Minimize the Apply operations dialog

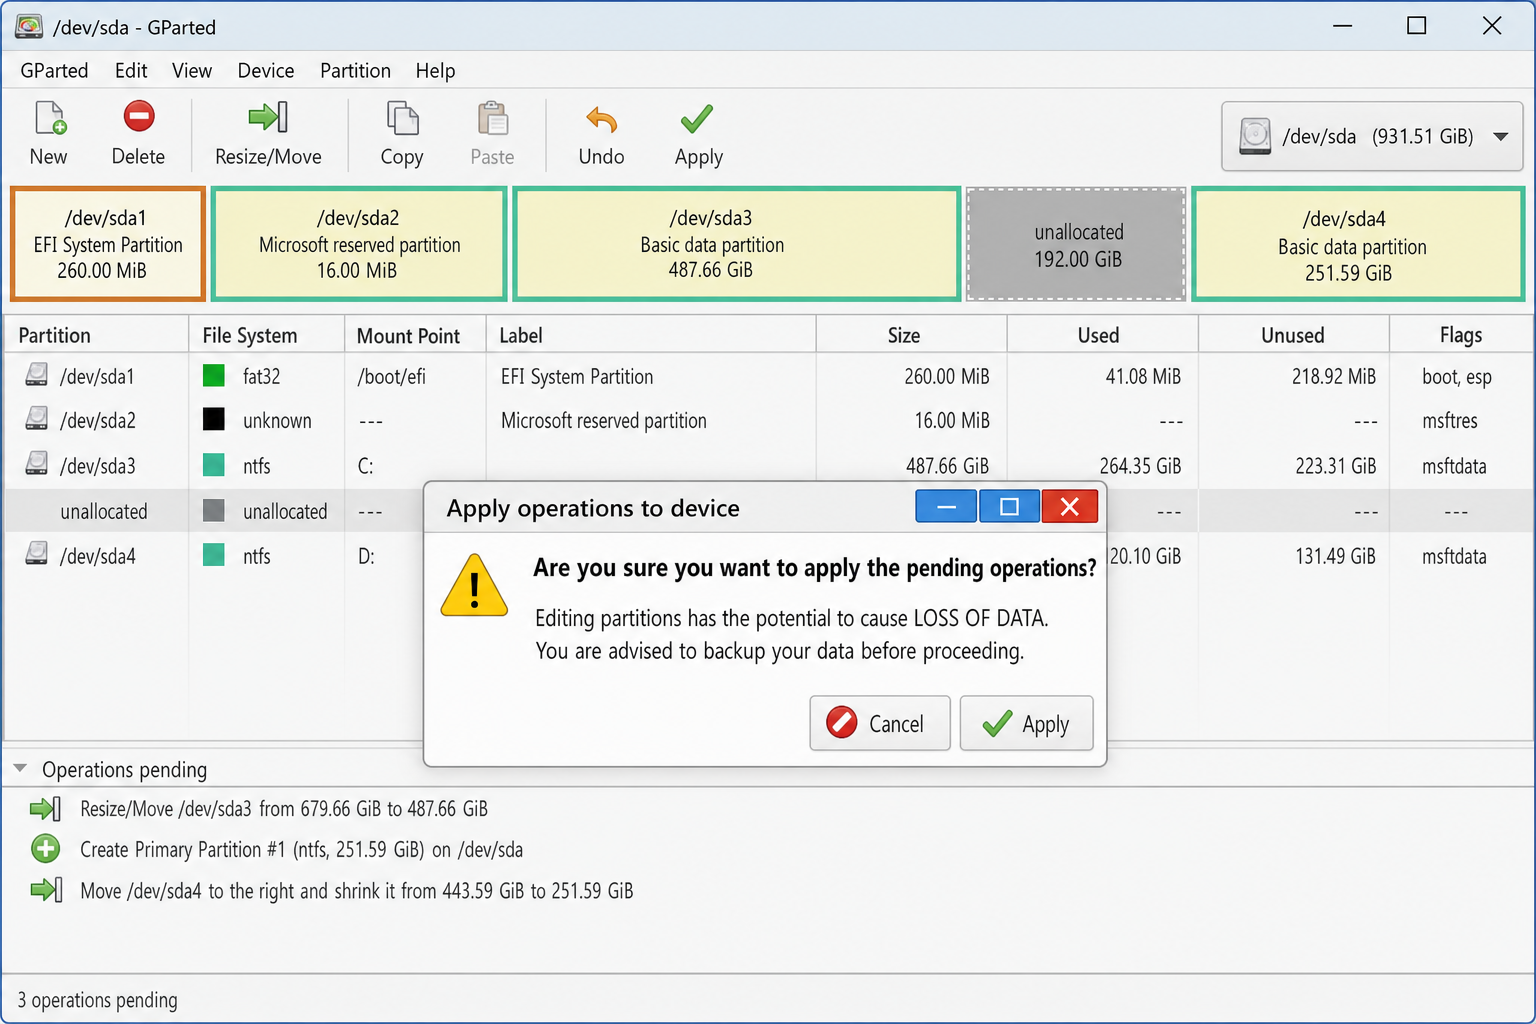pyautogui.click(x=946, y=507)
